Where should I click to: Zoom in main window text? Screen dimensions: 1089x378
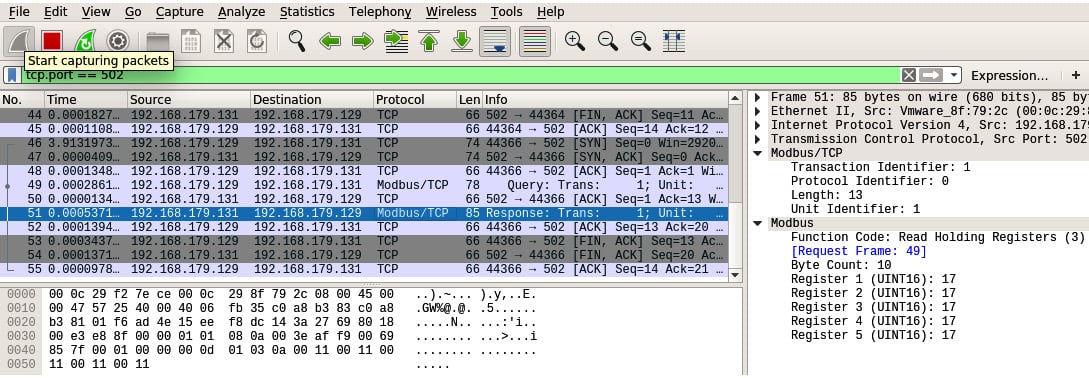[x=575, y=41]
